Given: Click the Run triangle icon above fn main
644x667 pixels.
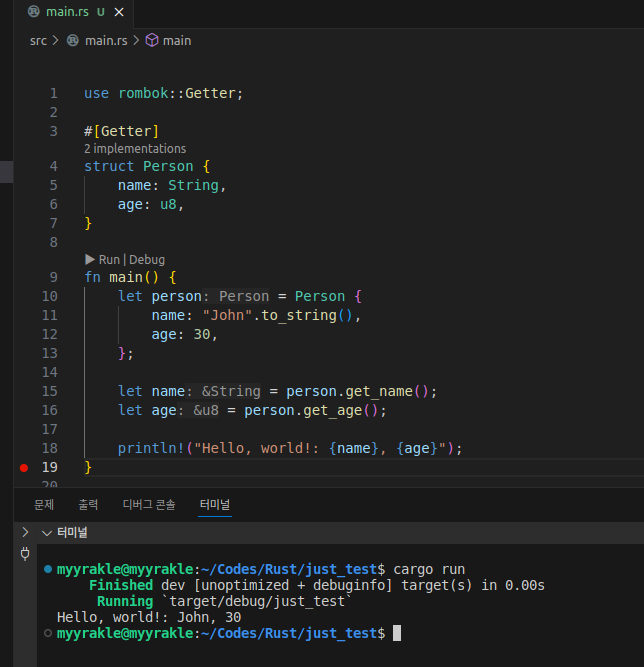Looking at the screenshot, I should tap(90, 259).
